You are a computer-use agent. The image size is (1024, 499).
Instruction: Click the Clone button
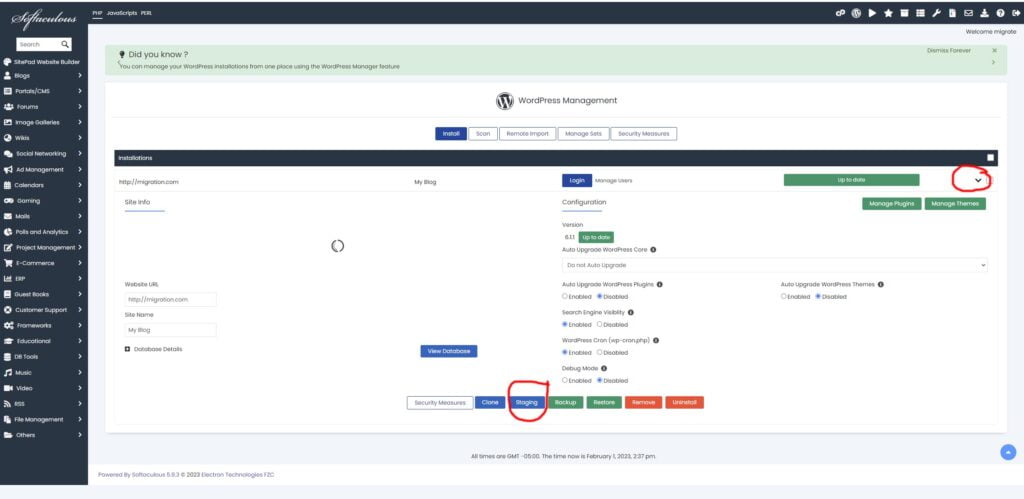pyautogui.click(x=490, y=402)
